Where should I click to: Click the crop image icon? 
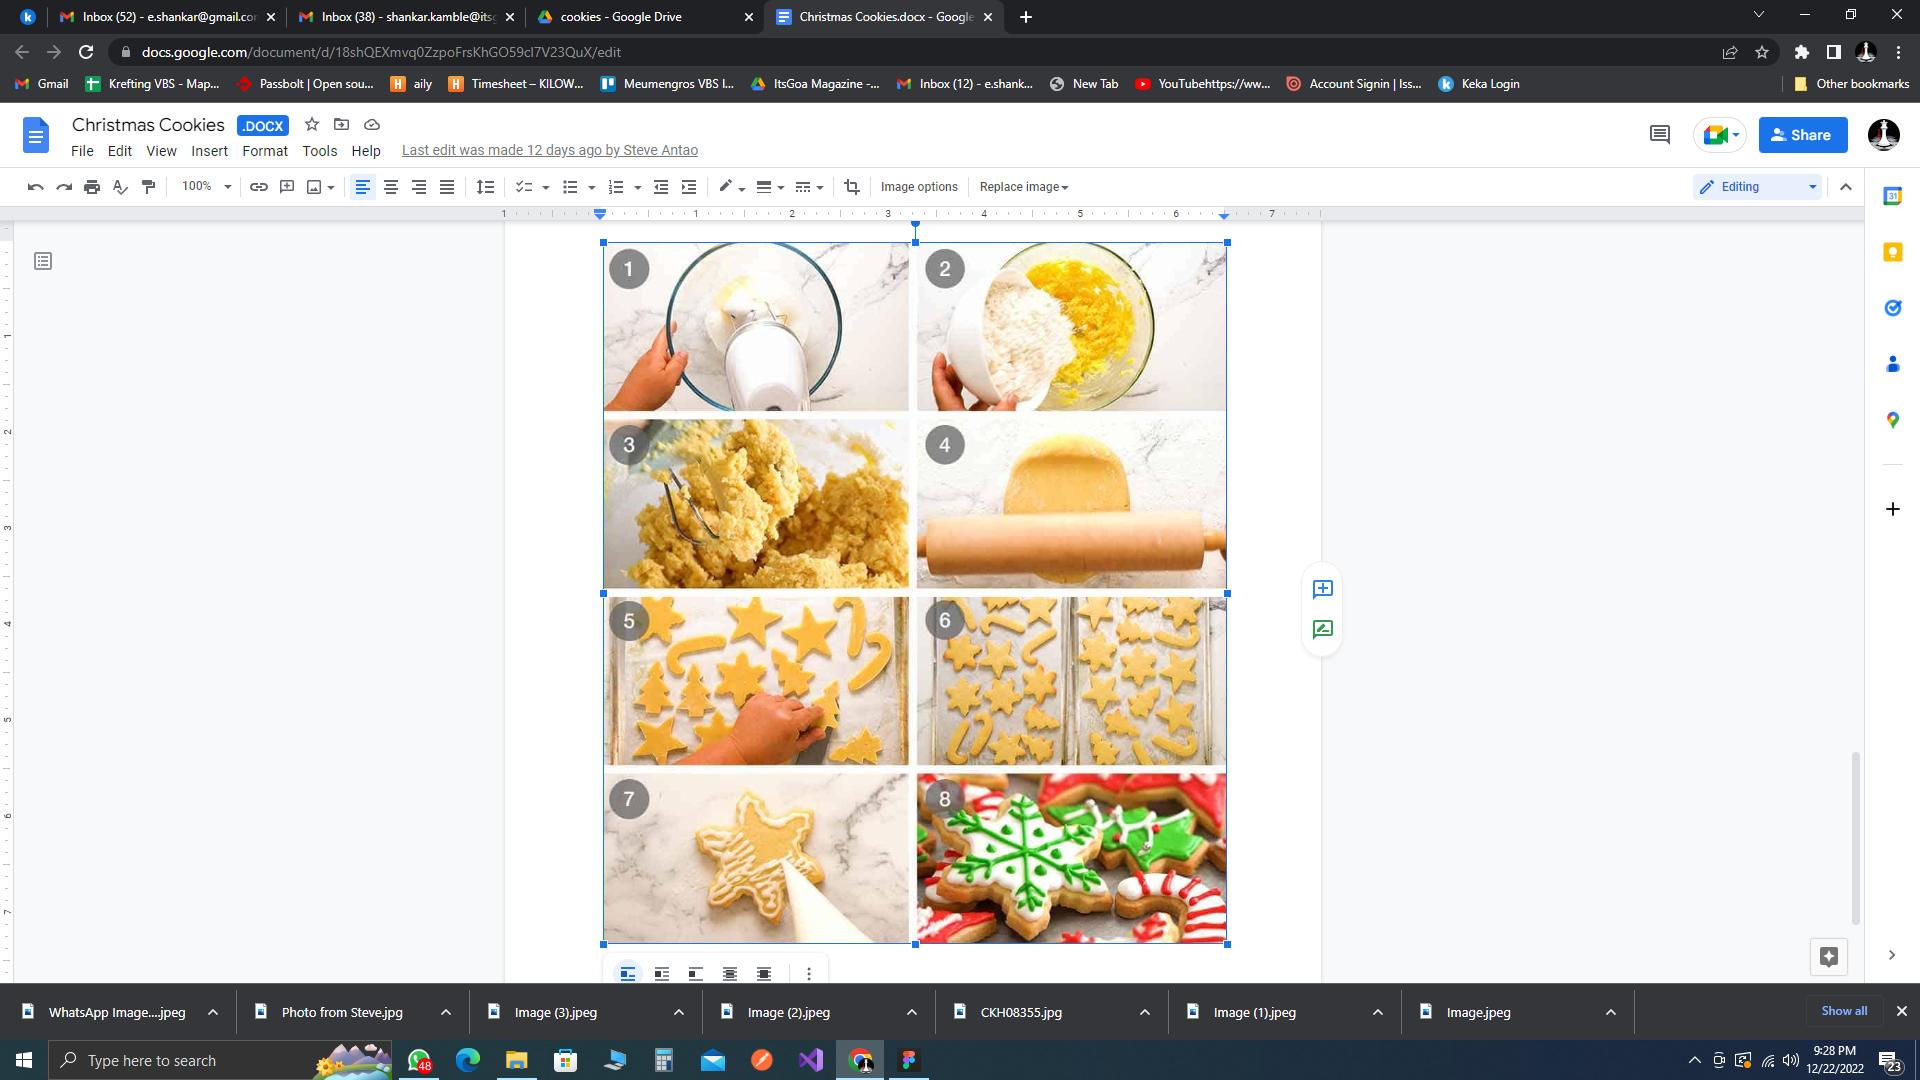[x=852, y=187]
